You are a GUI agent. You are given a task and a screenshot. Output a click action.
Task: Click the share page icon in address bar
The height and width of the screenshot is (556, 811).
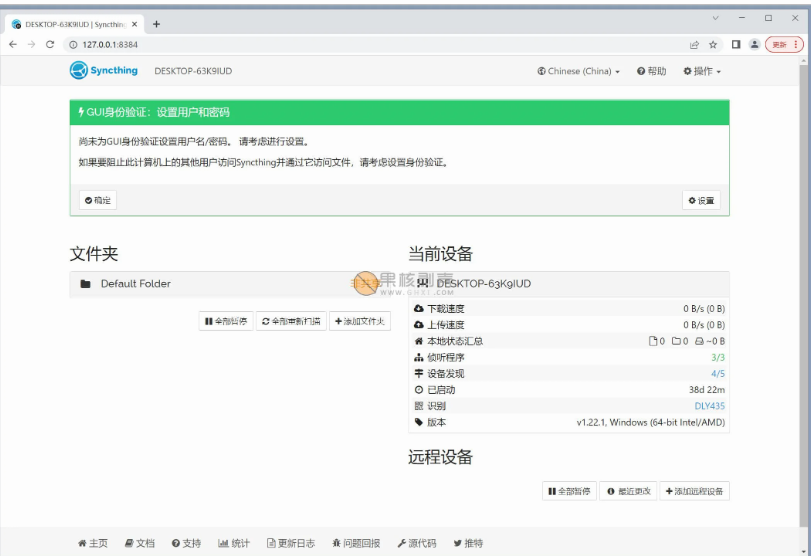(x=694, y=45)
